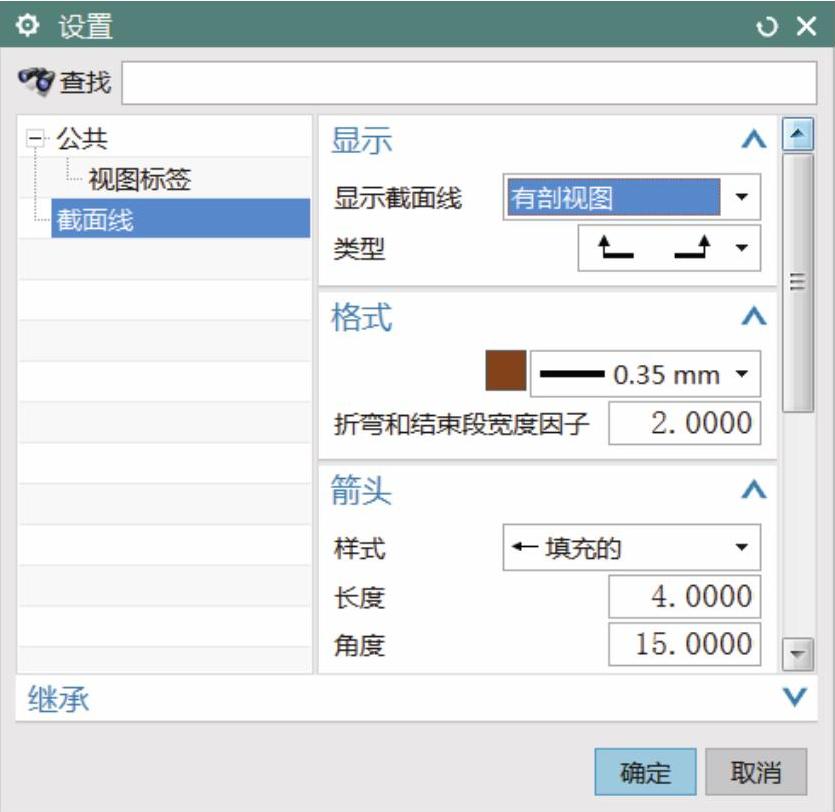Click the brown color swatch
This screenshot has width=835, height=812.
pyautogui.click(x=506, y=371)
